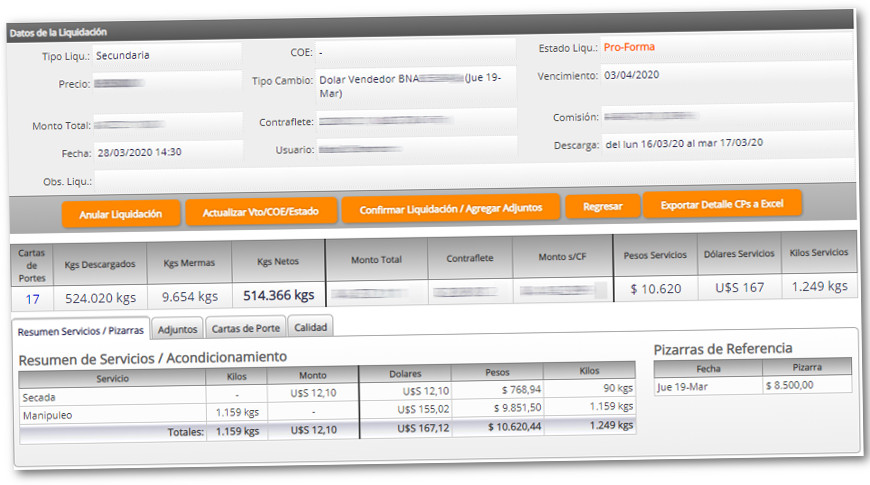The height and width of the screenshot is (485, 870).
Task: Confirm via Confirmar Liquidación / Agregar Adjuntos
Action: 450,208
